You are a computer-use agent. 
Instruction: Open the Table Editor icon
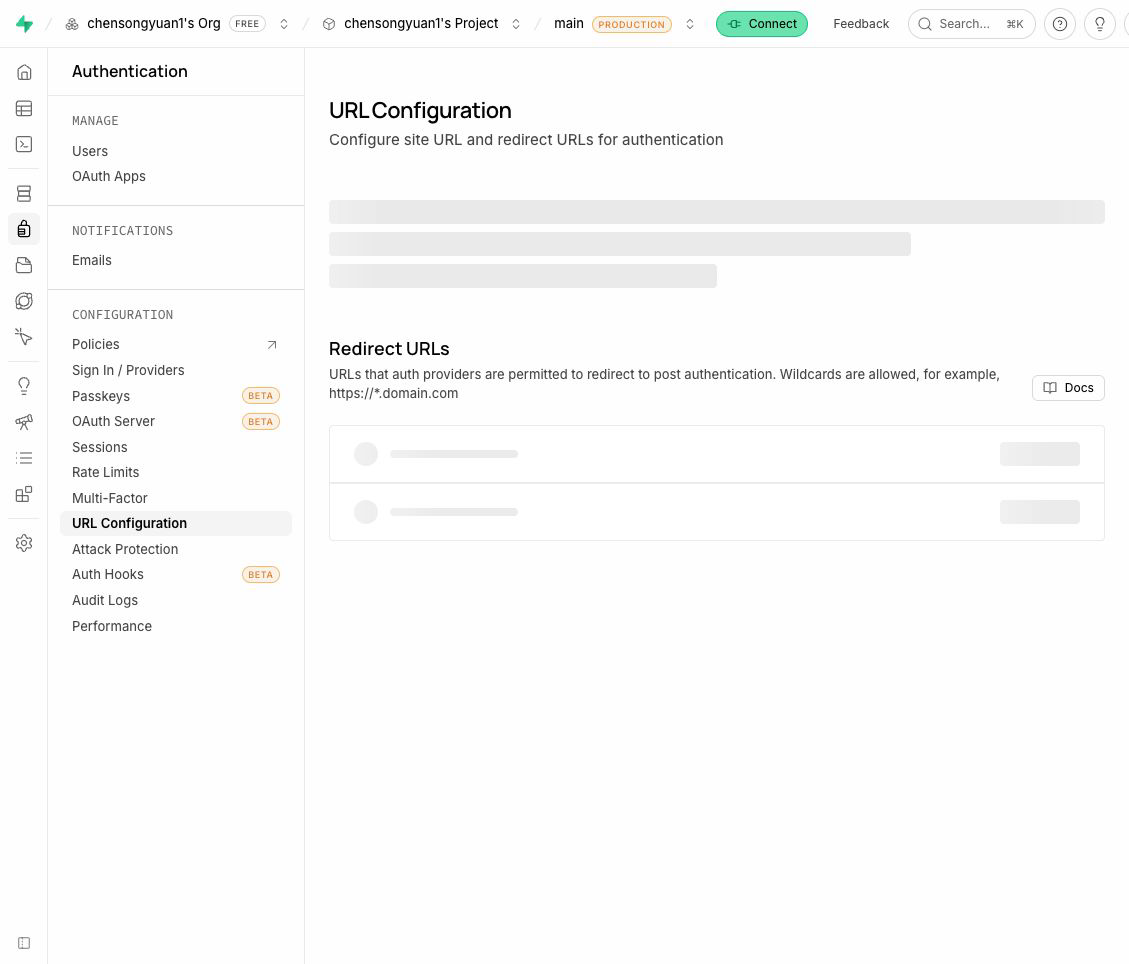(x=24, y=109)
